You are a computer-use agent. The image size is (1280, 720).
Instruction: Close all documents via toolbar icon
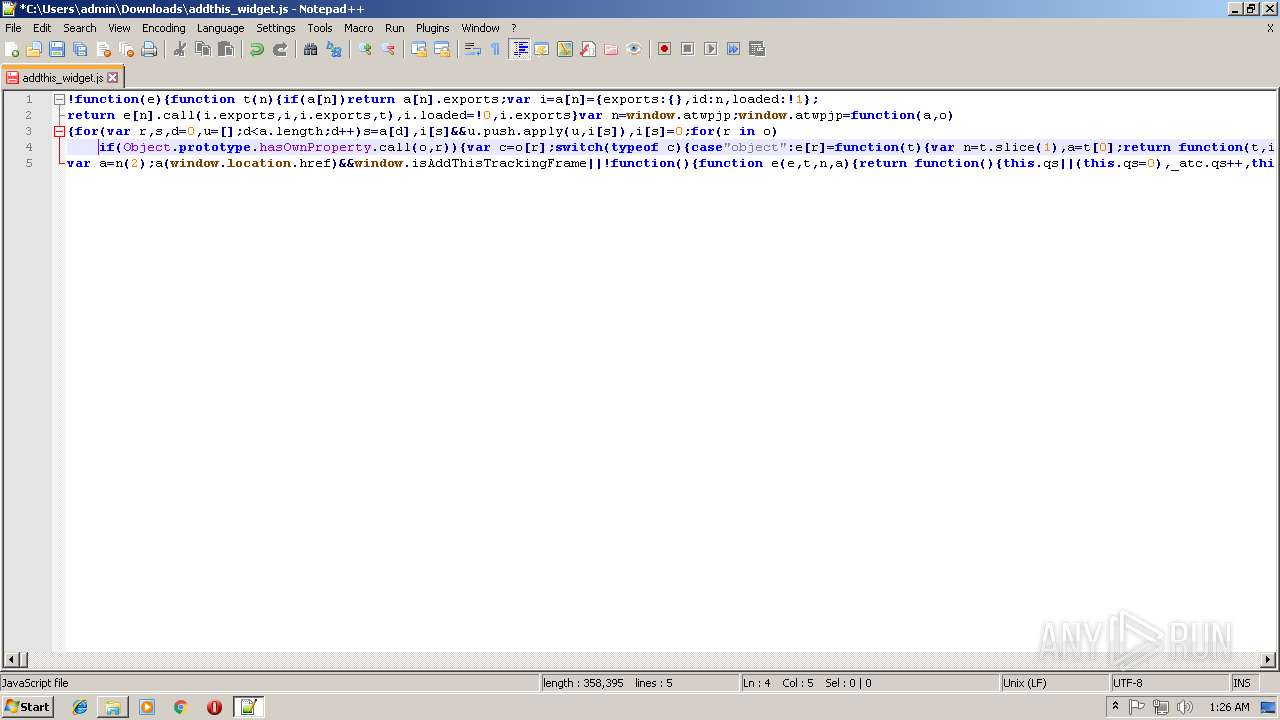(126, 49)
